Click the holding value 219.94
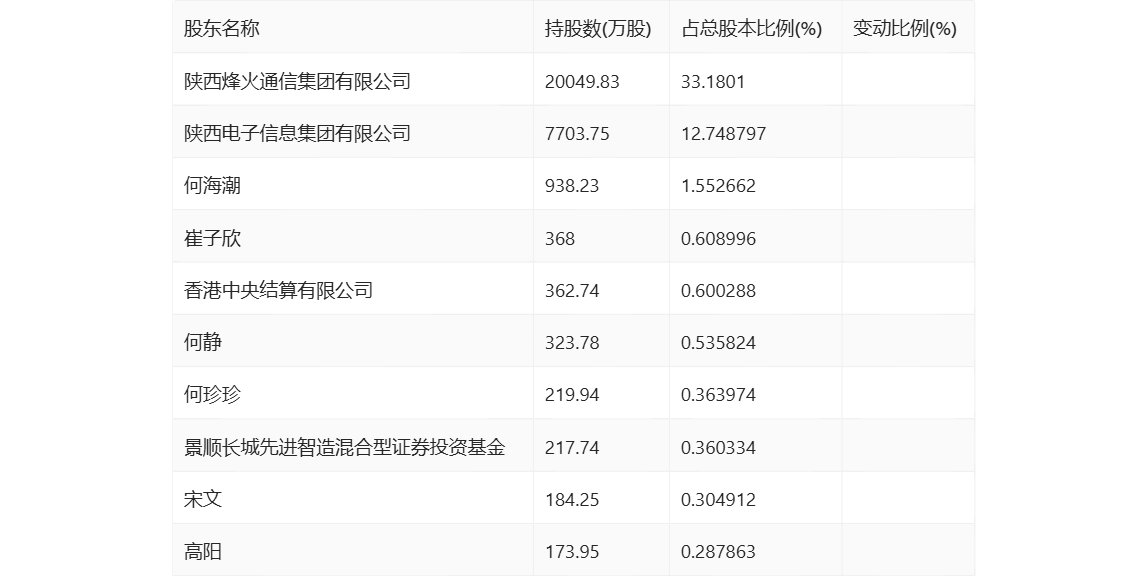The height and width of the screenshot is (576, 1147). [x=572, y=395]
